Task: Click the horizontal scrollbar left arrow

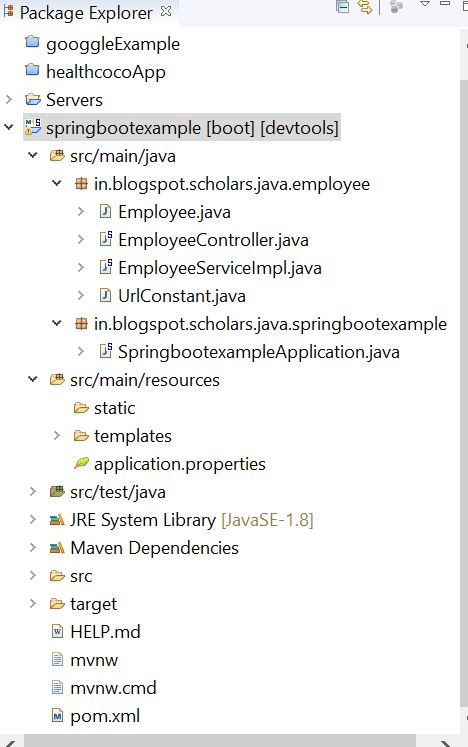Action: [11, 742]
